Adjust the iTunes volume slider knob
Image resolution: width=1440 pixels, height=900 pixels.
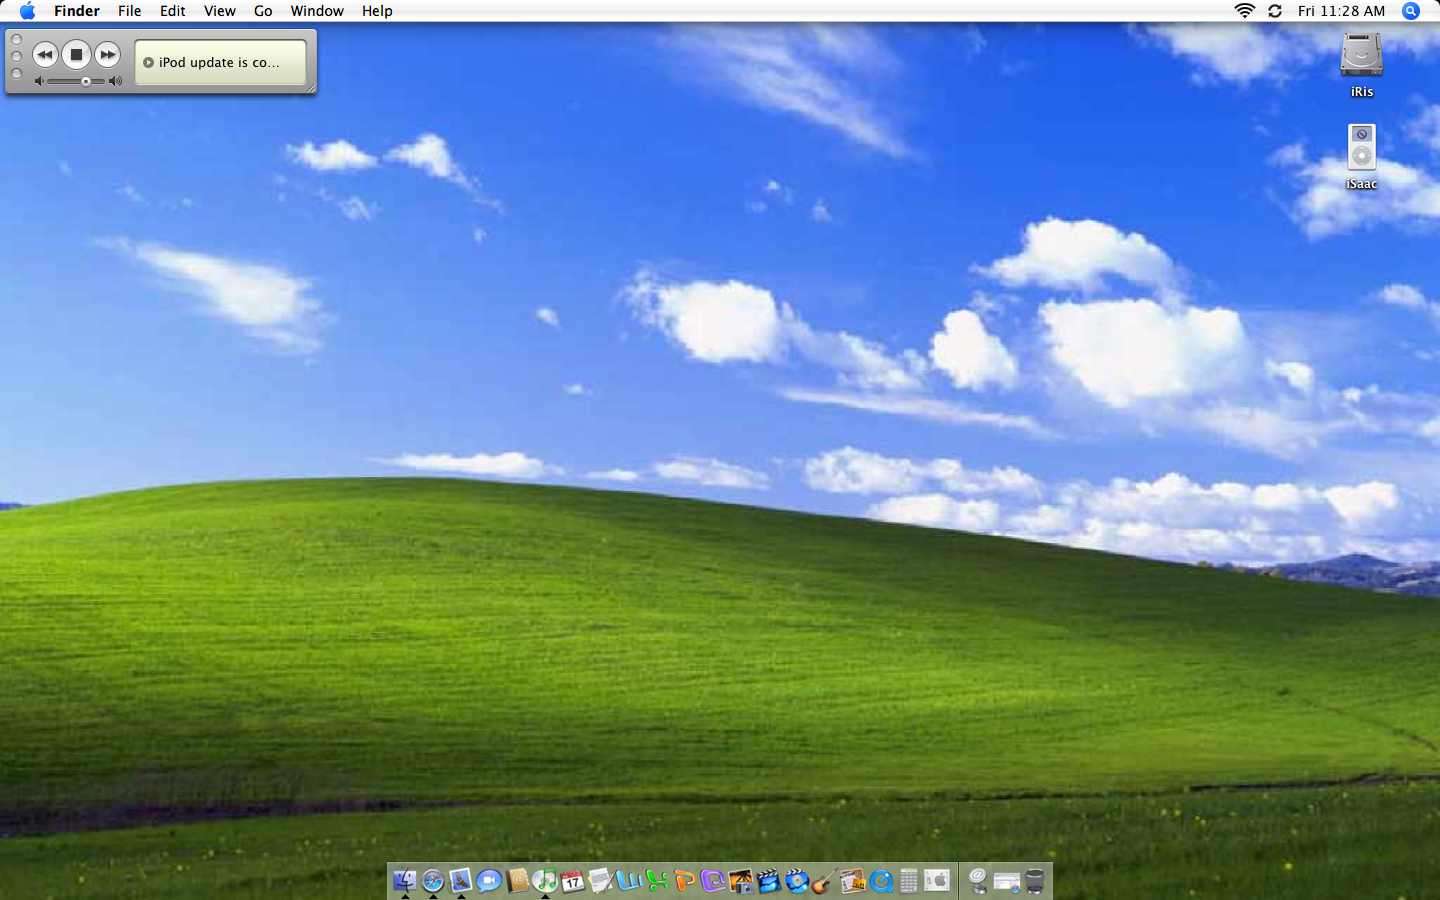86,81
